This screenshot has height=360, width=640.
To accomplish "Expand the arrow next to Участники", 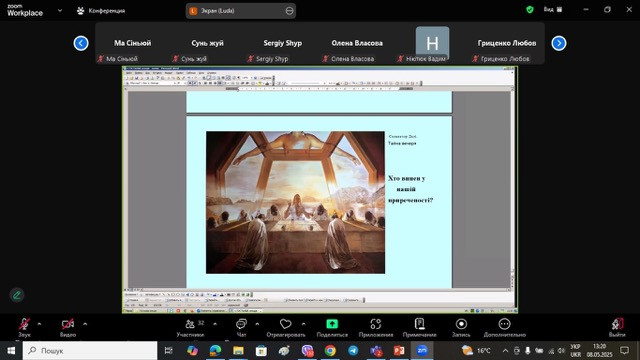I will [x=215, y=324].
